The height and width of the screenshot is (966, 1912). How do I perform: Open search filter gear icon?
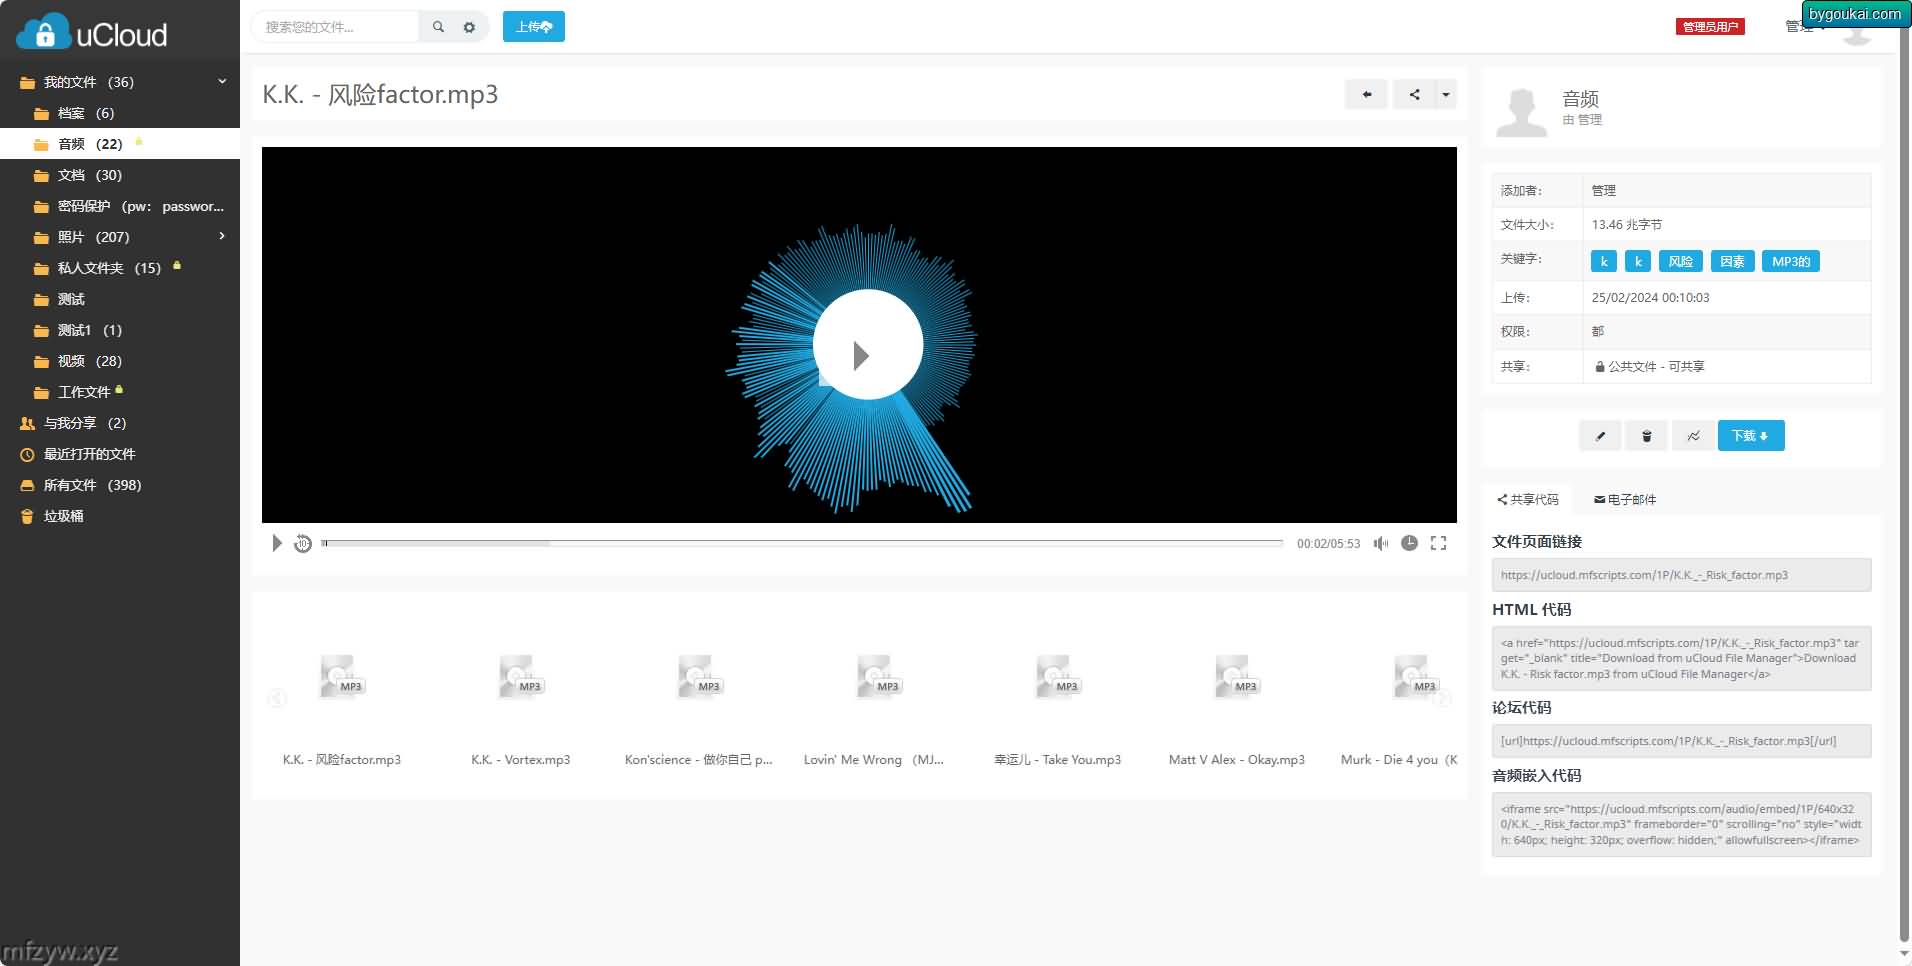(469, 27)
